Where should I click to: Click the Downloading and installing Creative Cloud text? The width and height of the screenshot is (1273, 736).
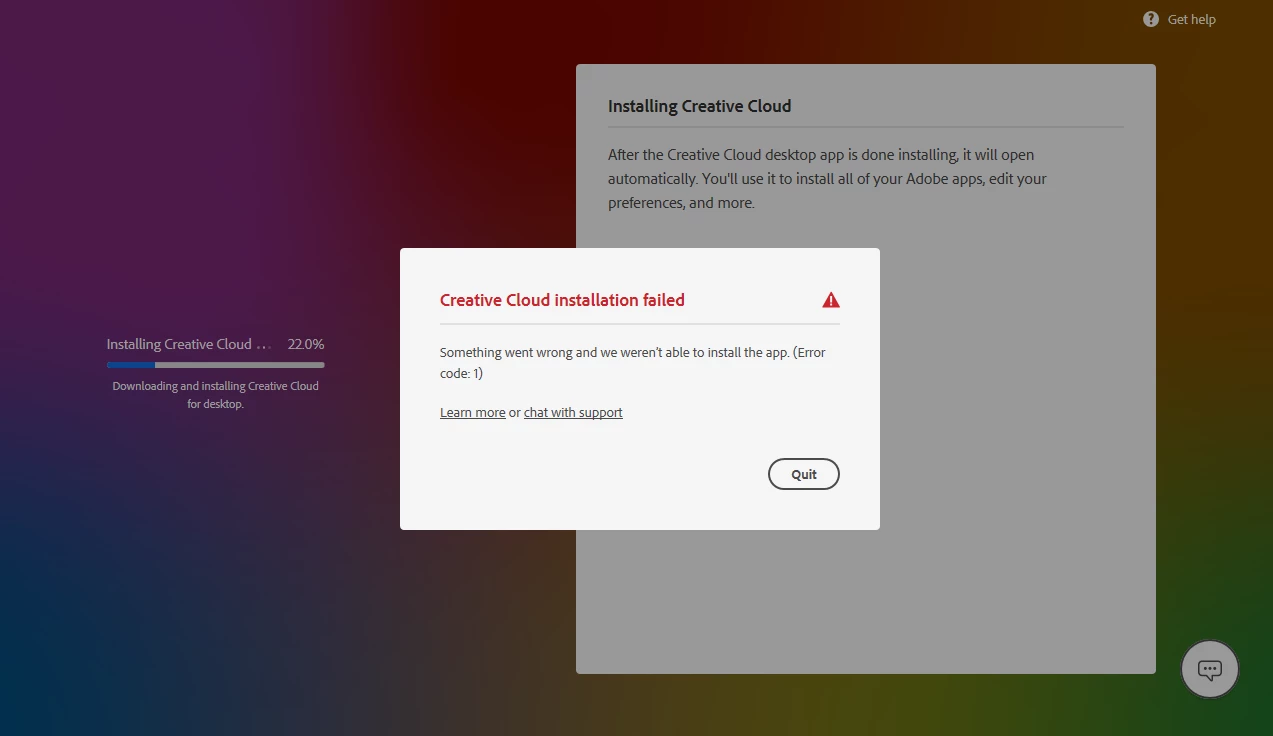(x=215, y=395)
